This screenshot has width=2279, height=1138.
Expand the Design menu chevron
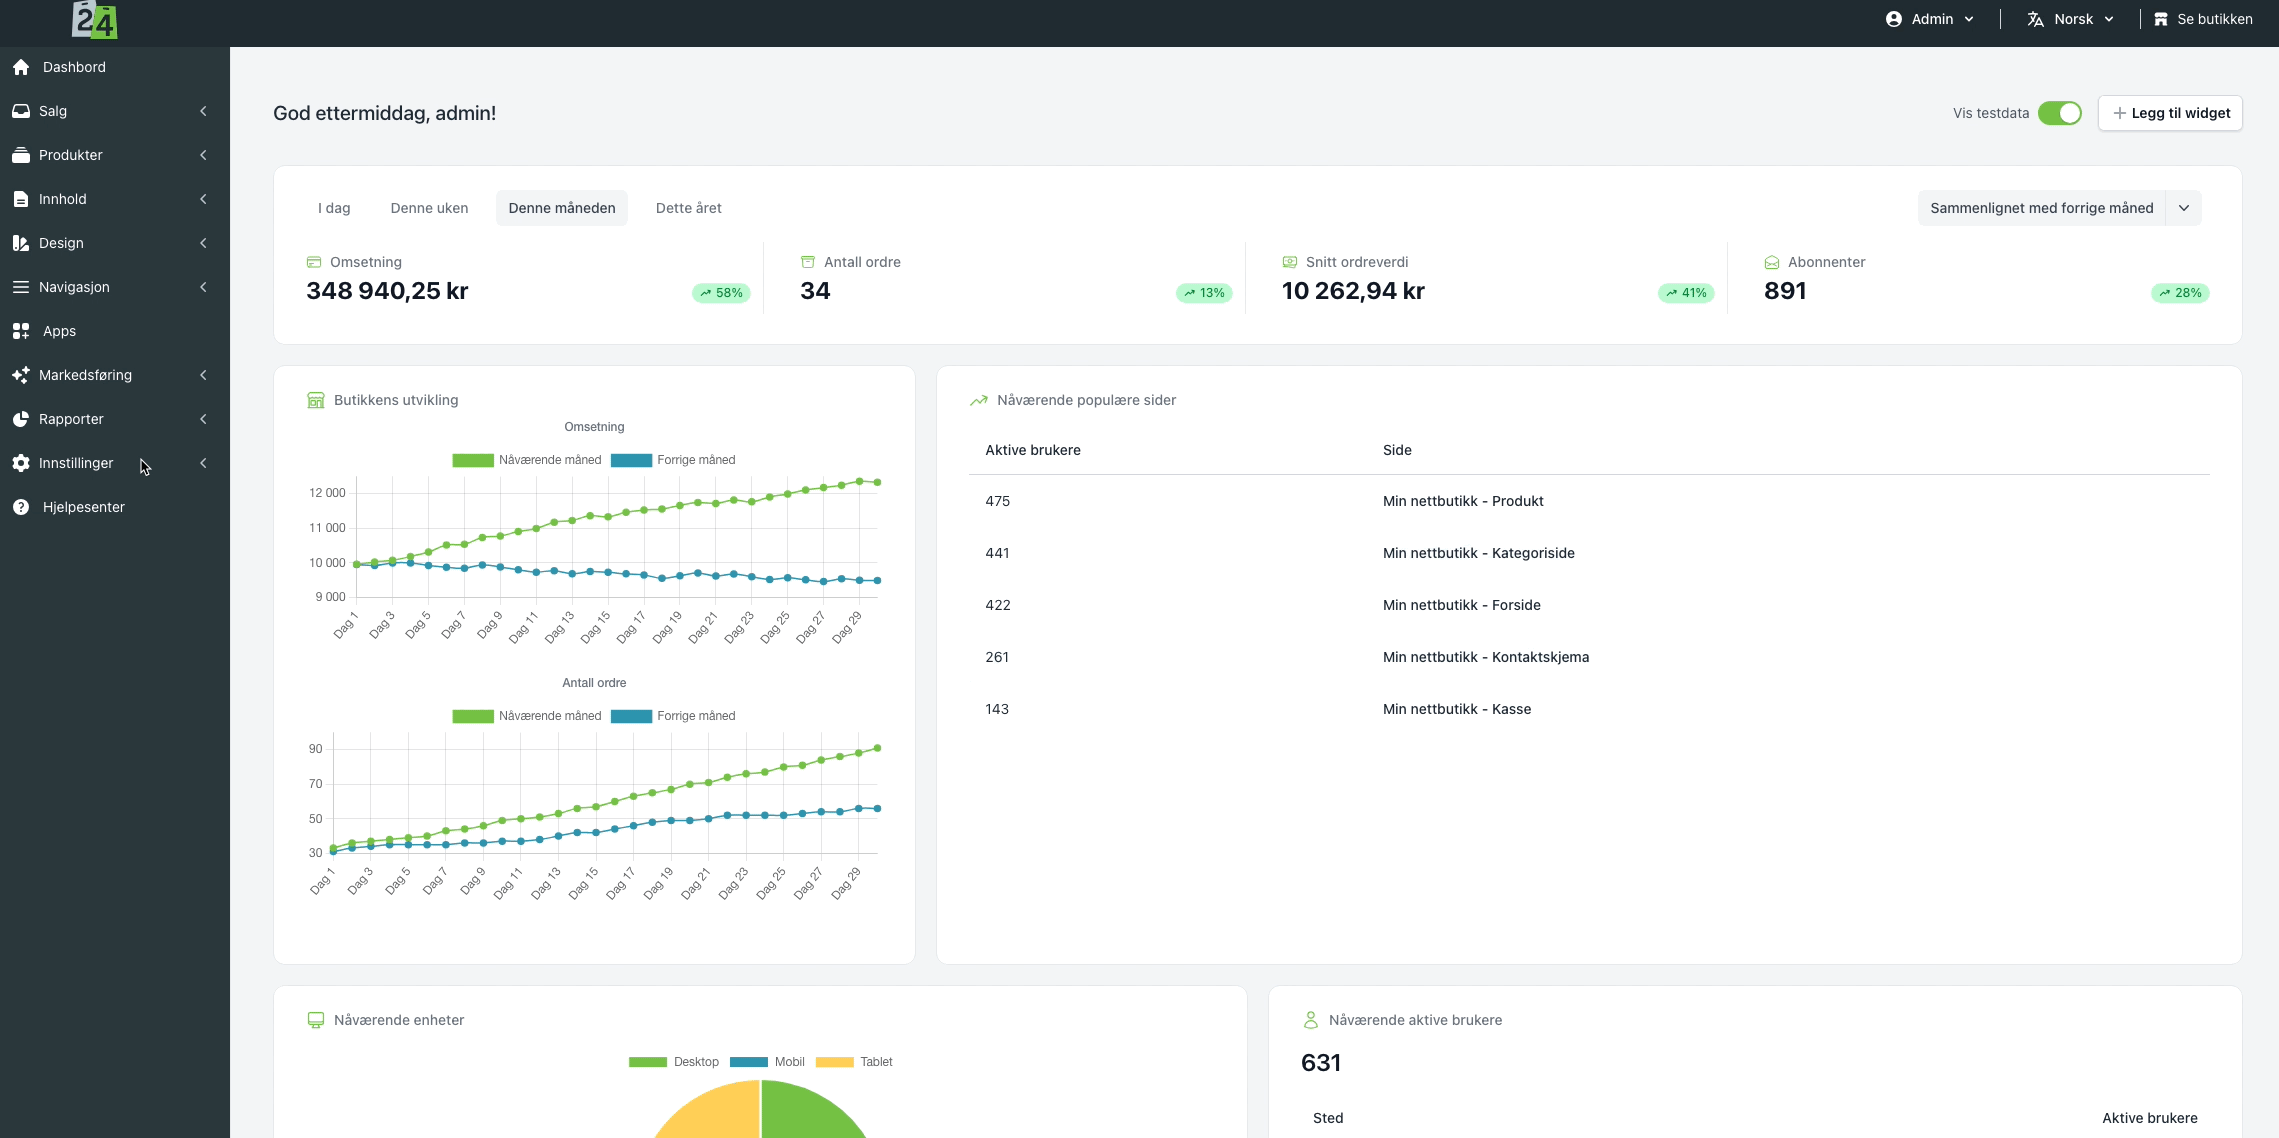203,243
